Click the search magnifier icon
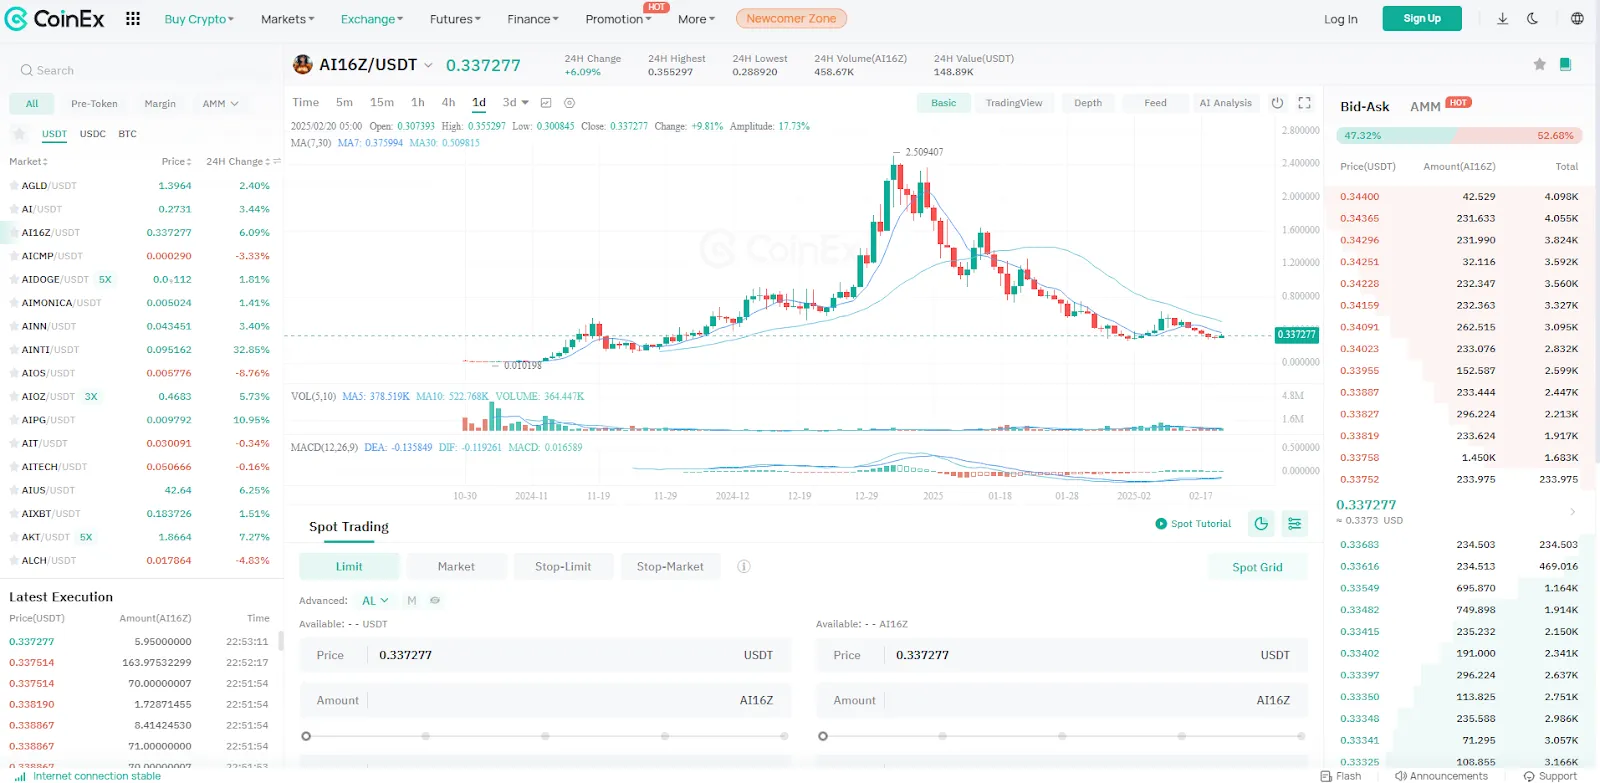Screen dimensions: 1600x783 tap(26, 70)
